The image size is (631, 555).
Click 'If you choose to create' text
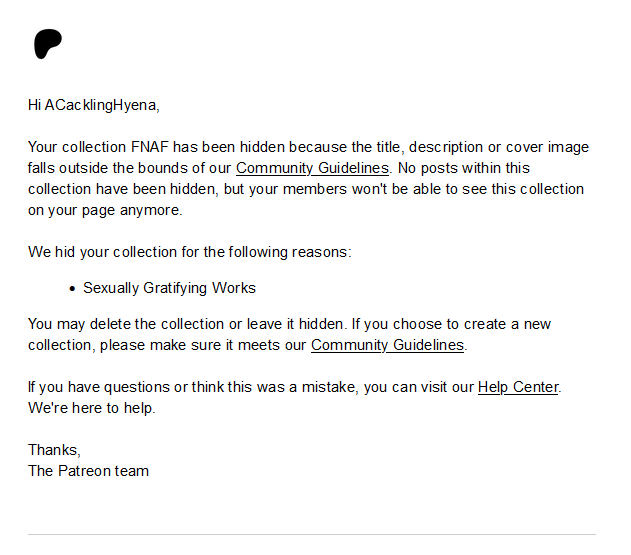[x=430, y=324]
